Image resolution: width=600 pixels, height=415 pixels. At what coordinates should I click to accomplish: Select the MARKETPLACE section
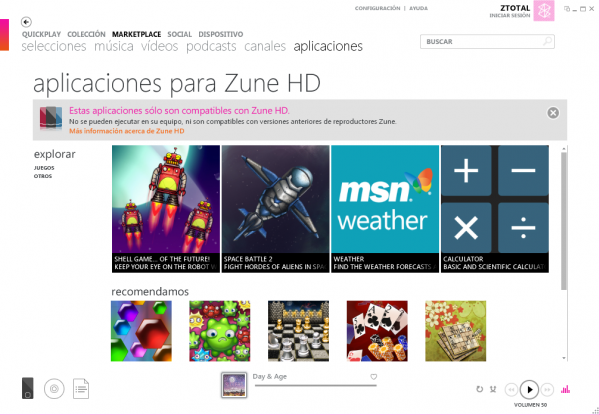click(x=137, y=34)
